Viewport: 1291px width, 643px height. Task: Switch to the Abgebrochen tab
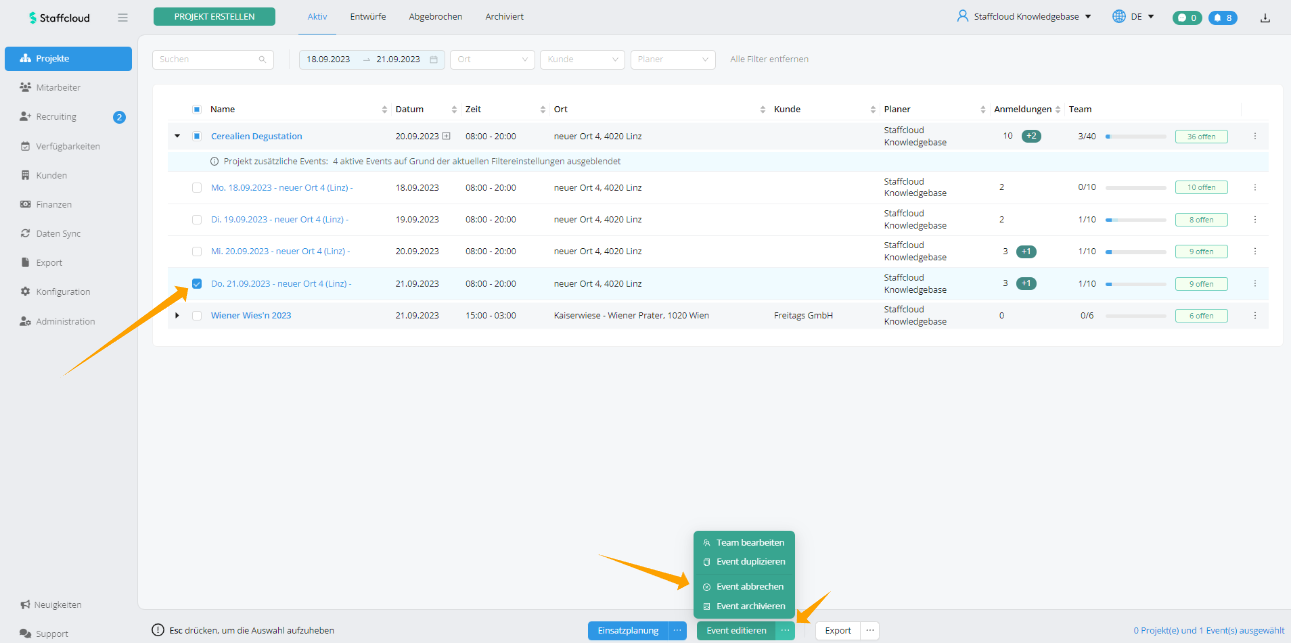tap(435, 17)
